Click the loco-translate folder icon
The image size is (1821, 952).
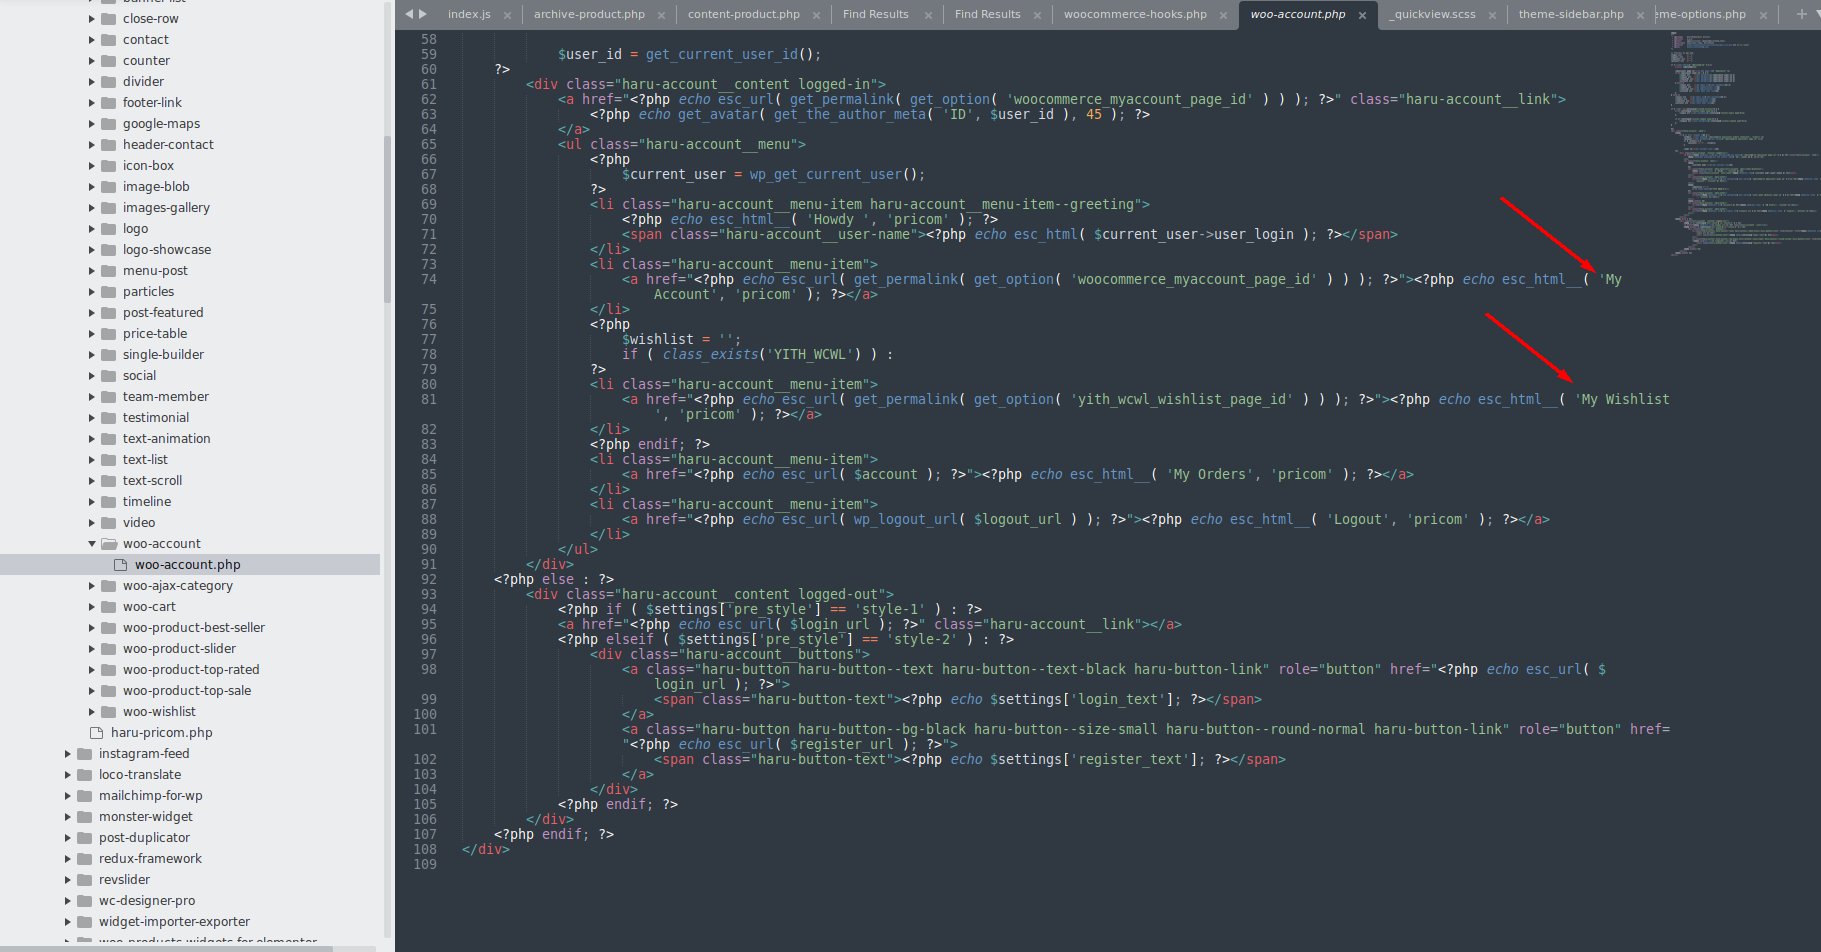(x=85, y=774)
